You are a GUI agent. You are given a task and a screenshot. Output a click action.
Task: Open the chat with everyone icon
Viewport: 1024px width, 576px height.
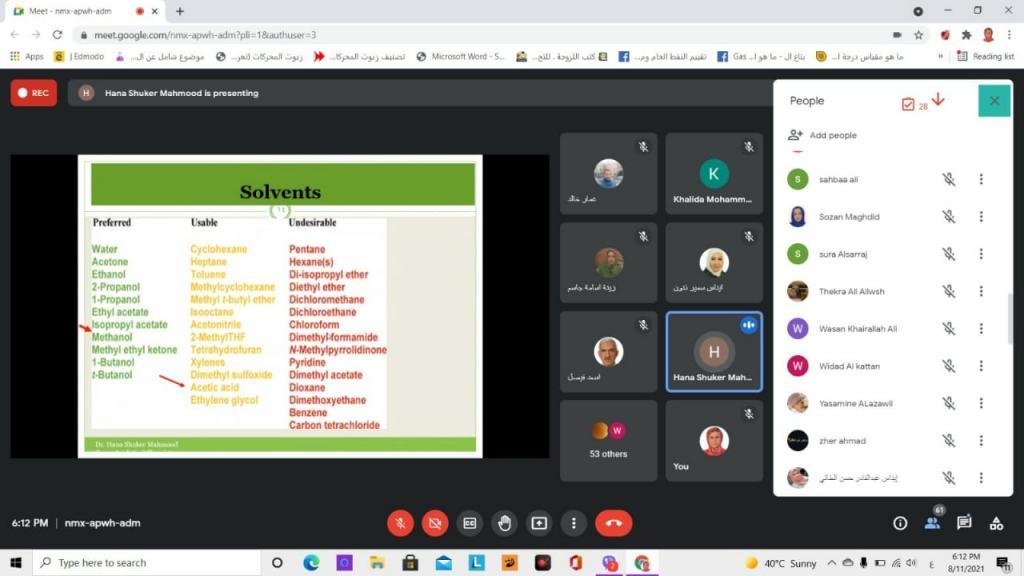tap(964, 523)
